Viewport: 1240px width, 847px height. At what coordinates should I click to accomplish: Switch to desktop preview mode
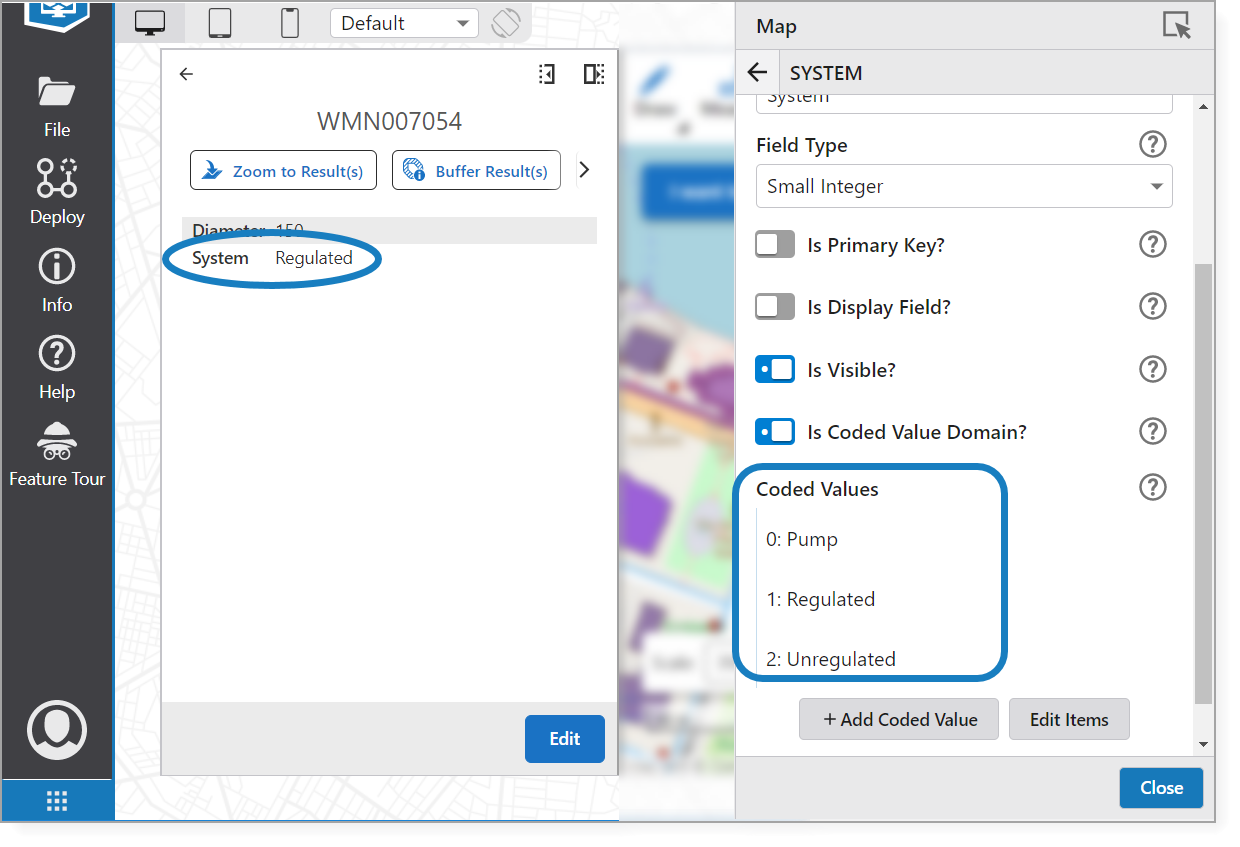150,23
